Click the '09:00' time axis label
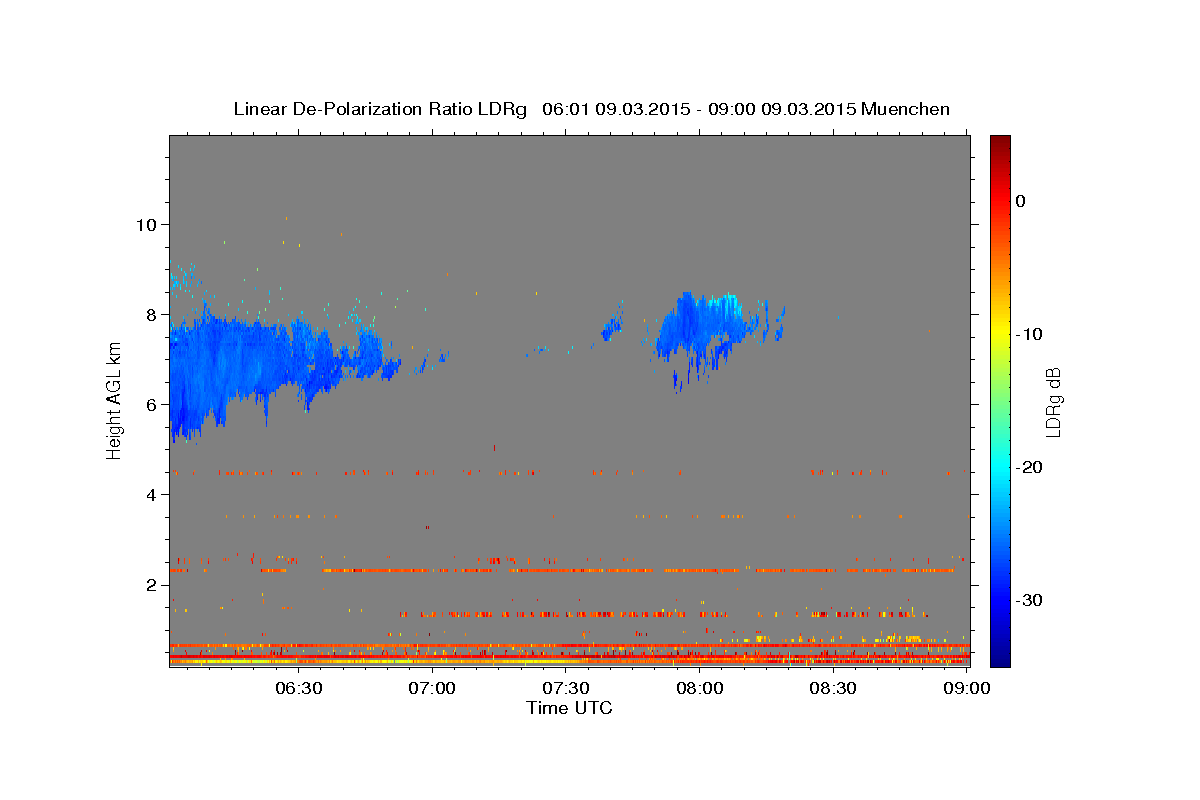 (x=967, y=688)
